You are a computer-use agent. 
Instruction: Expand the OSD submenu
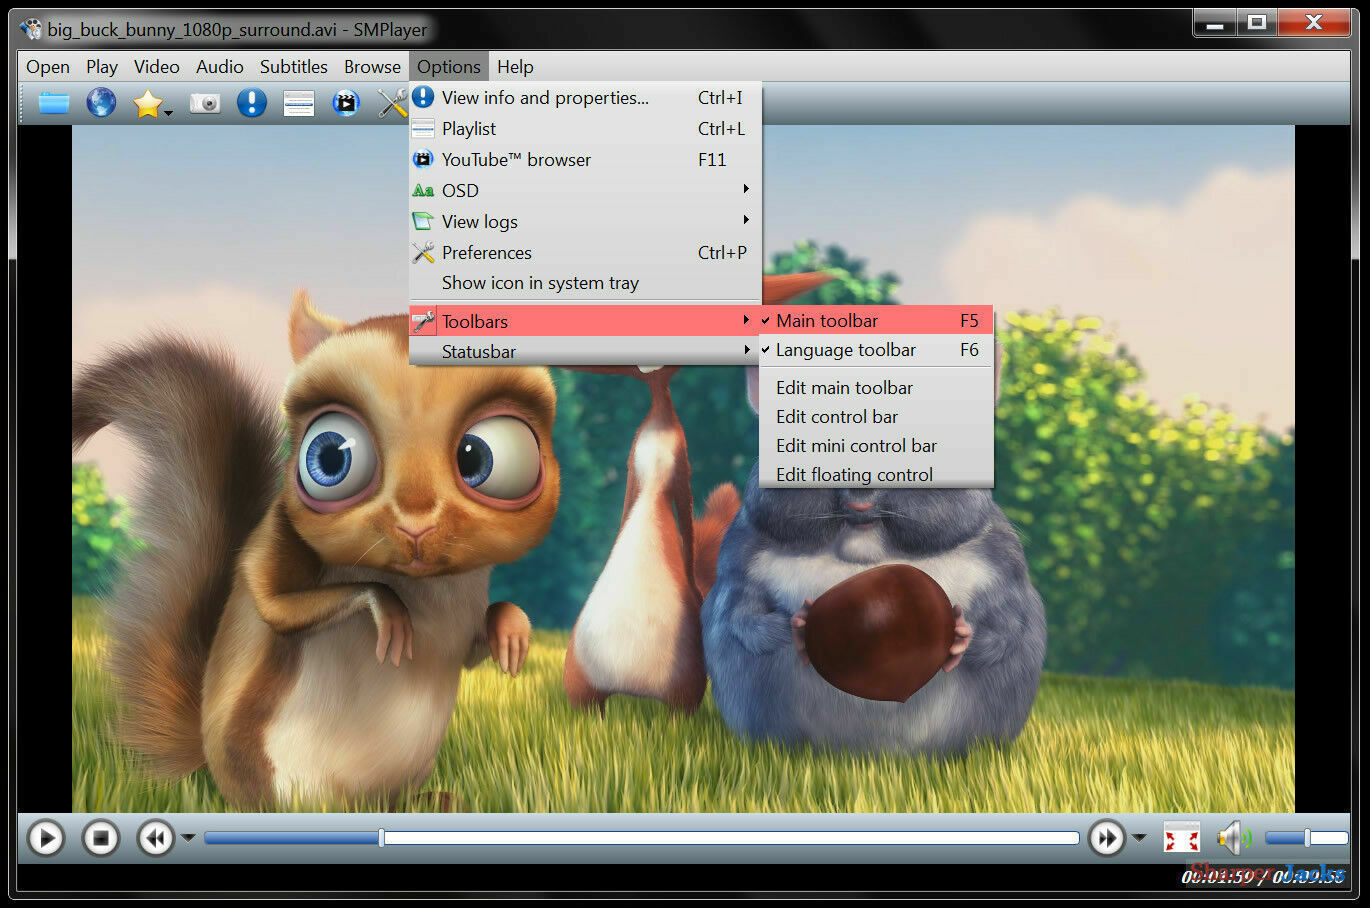click(585, 190)
